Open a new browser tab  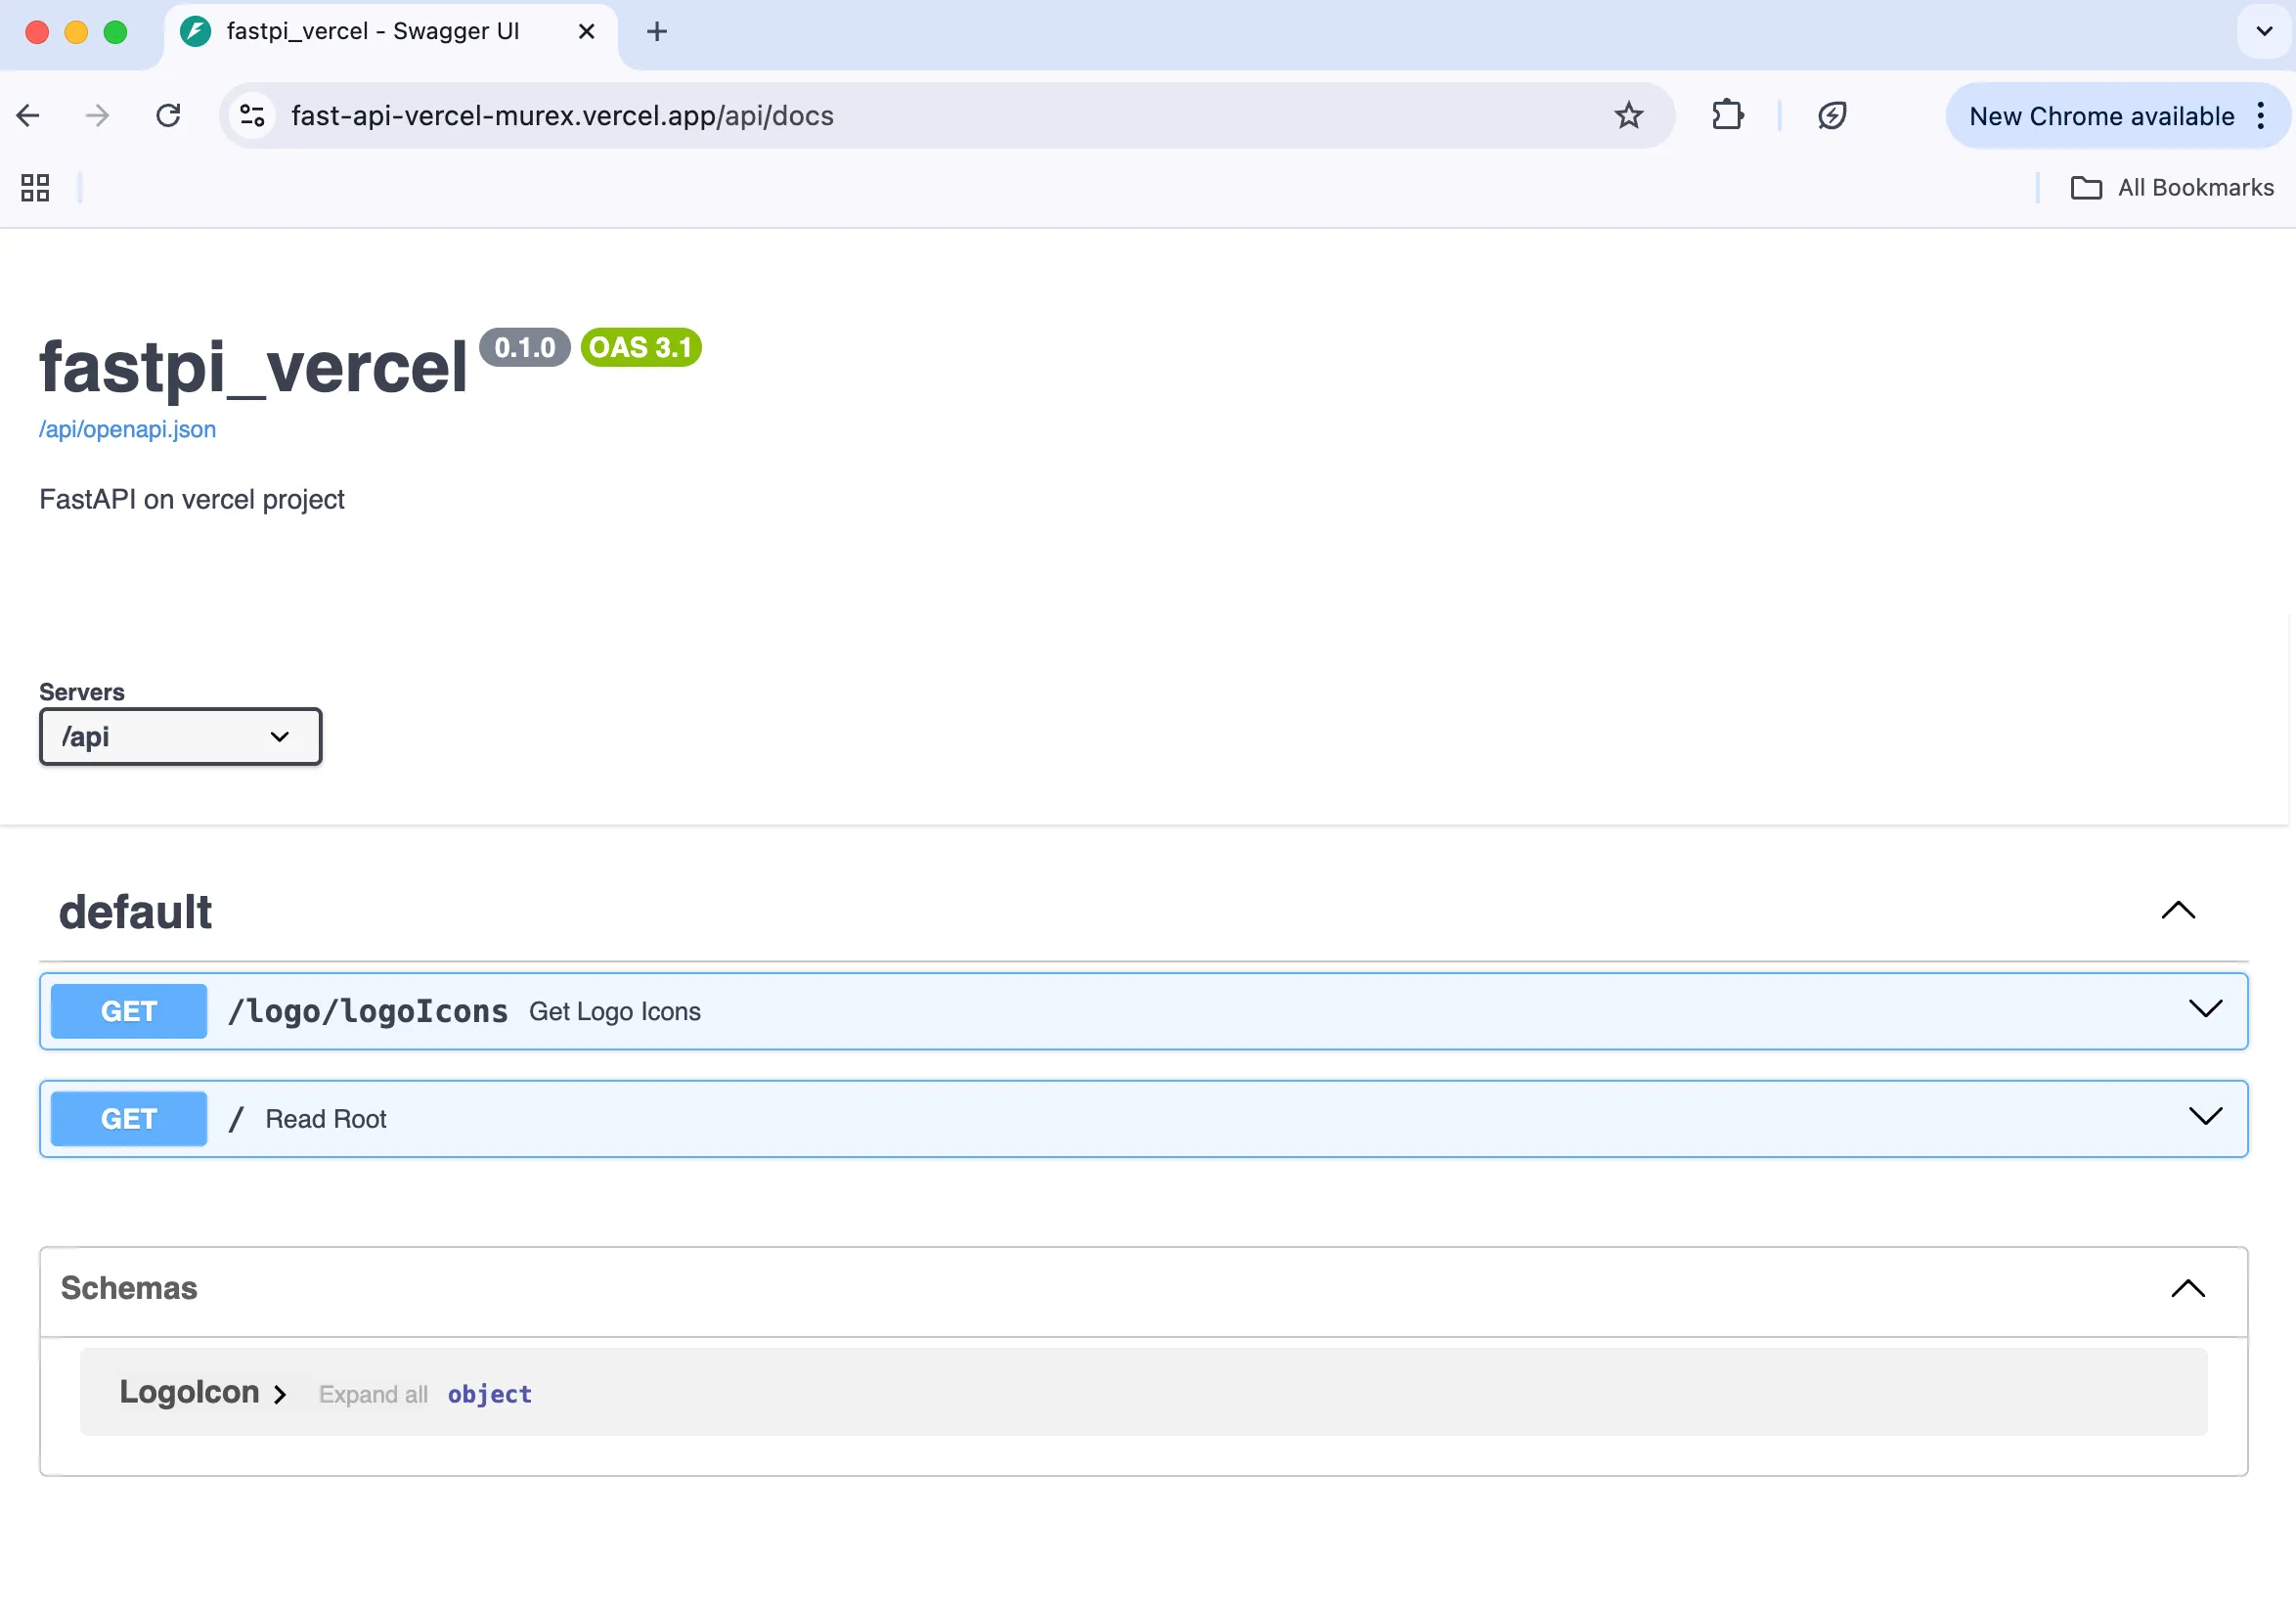pos(657,32)
